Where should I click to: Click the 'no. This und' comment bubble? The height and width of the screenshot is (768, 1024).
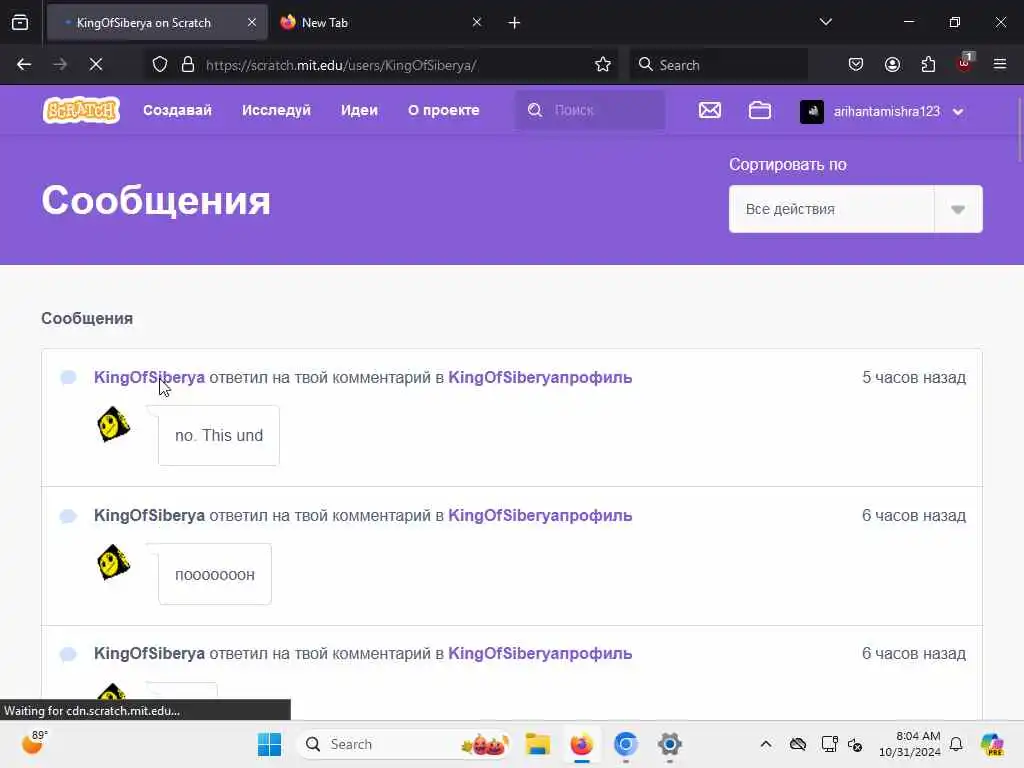coord(219,436)
